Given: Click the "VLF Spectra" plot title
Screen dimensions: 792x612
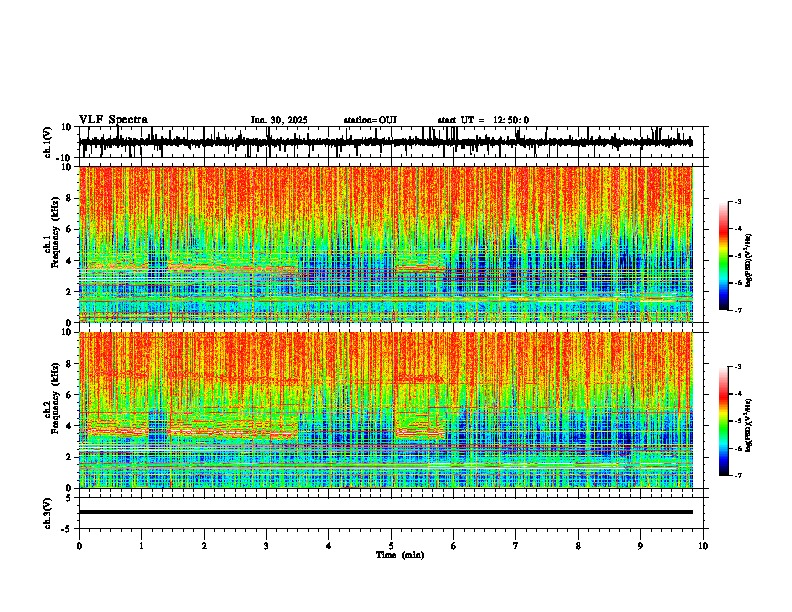Looking at the screenshot, I should coord(113,120).
